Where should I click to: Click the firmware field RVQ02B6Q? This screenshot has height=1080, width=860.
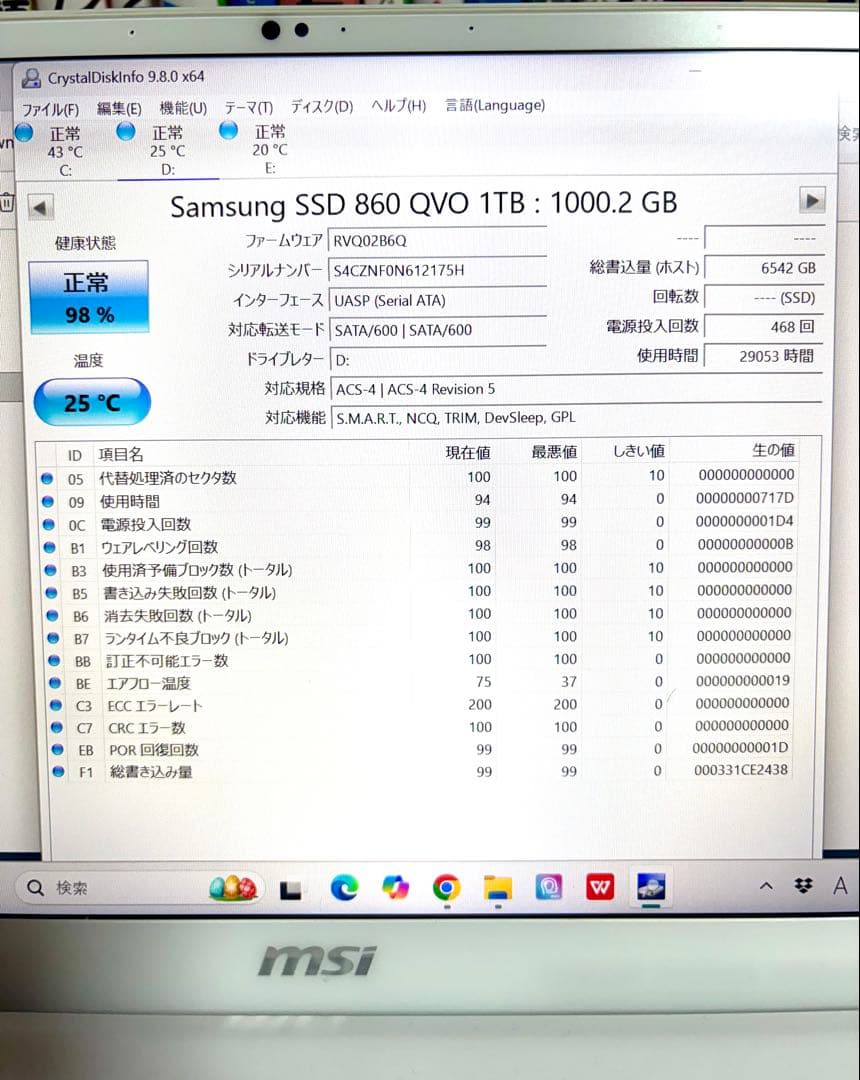coord(437,241)
